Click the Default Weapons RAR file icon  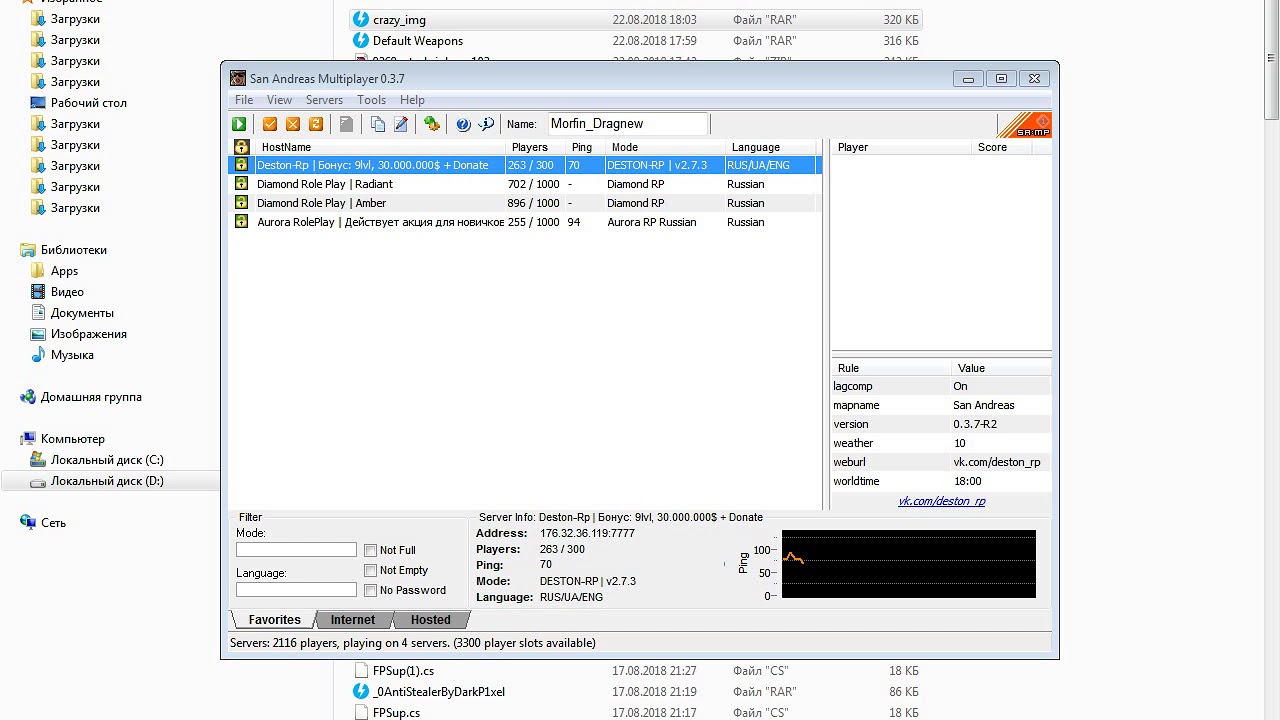point(361,41)
